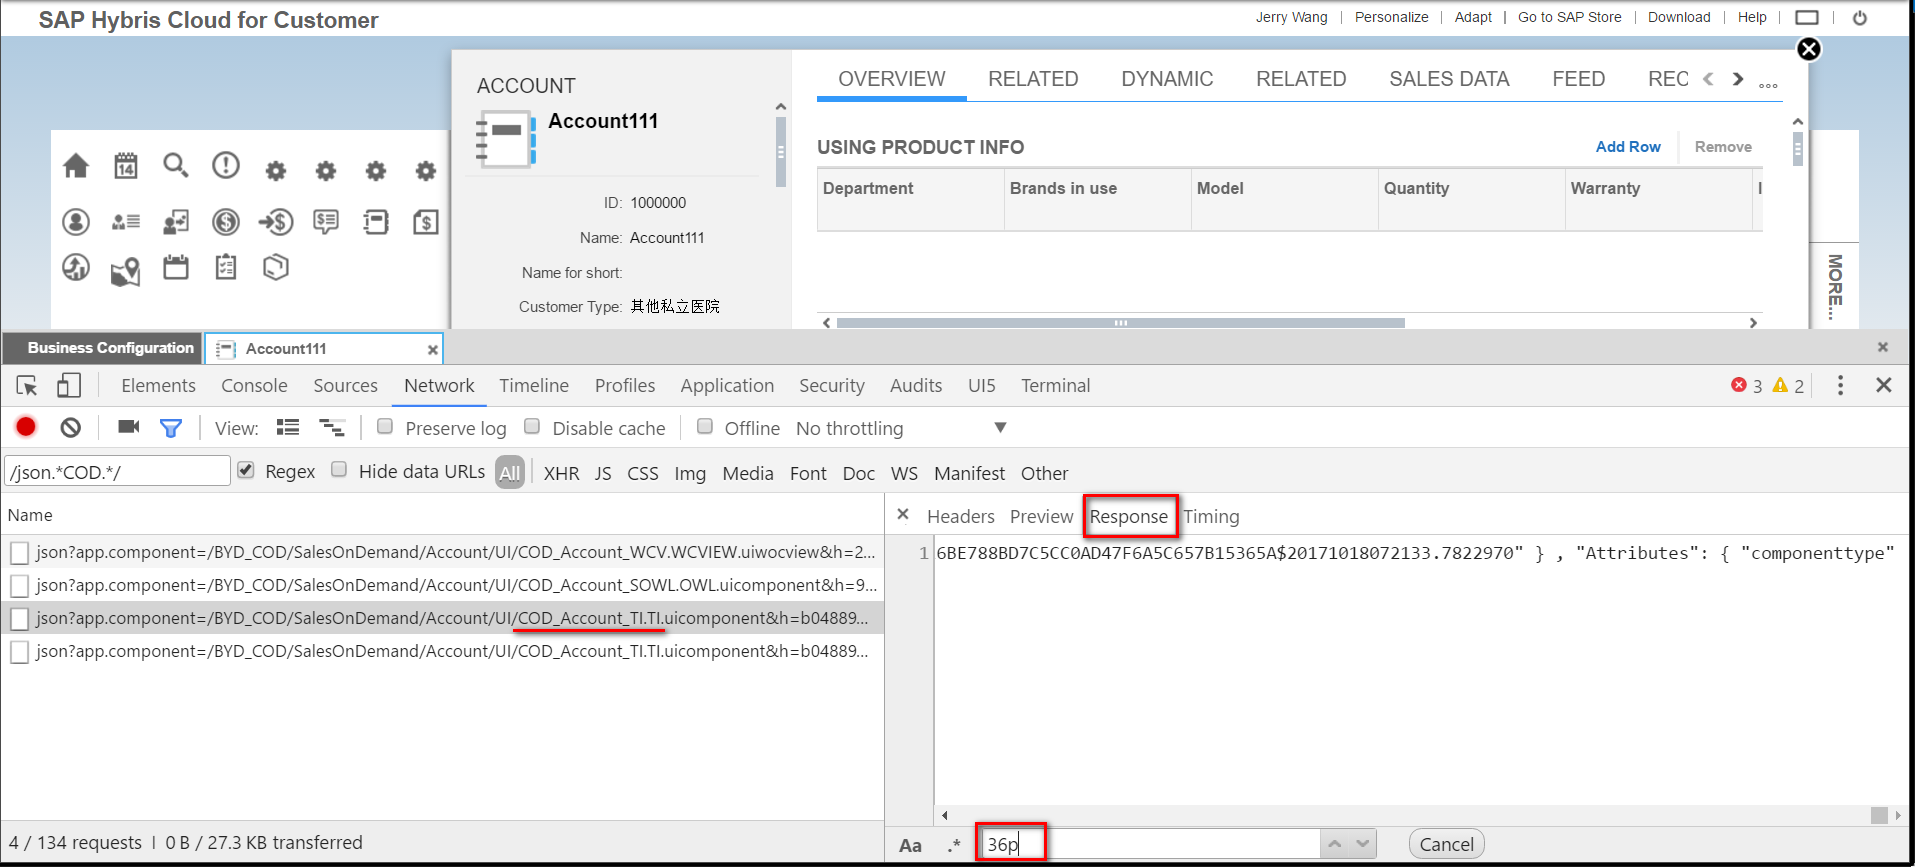
Task: Open the dollar document icon
Action: (426, 221)
